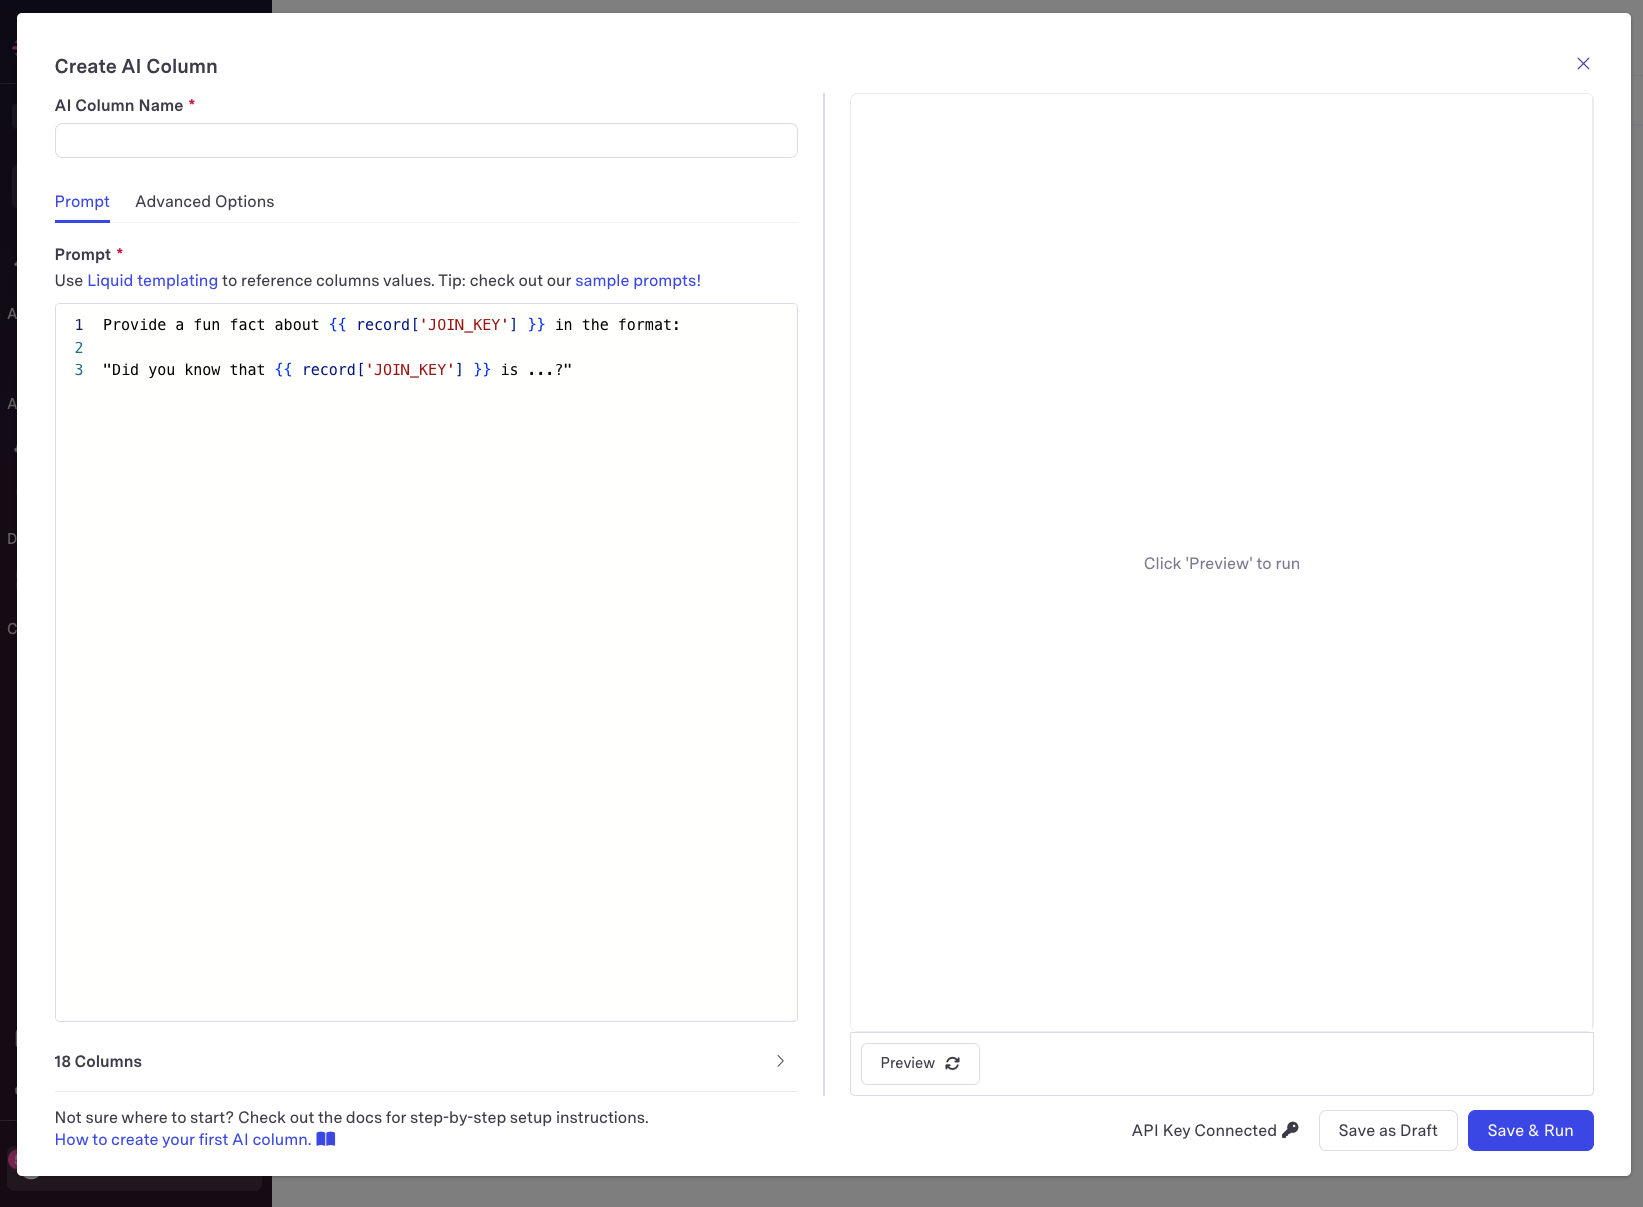Click the "Click 'Preview' to run" output pane
Viewport: 1643px width, 1207px height.
[x=1221, y=564]
